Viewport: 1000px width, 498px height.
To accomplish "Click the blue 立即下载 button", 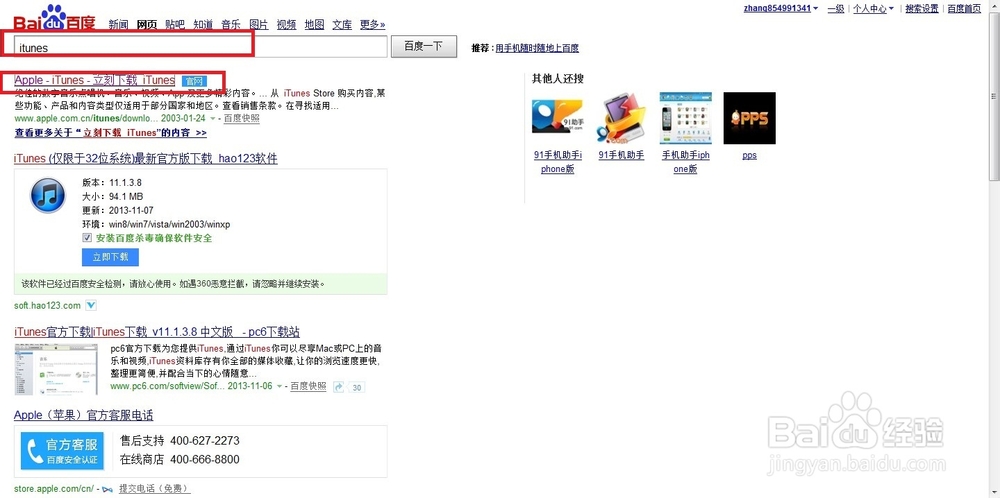I will 110,257.
